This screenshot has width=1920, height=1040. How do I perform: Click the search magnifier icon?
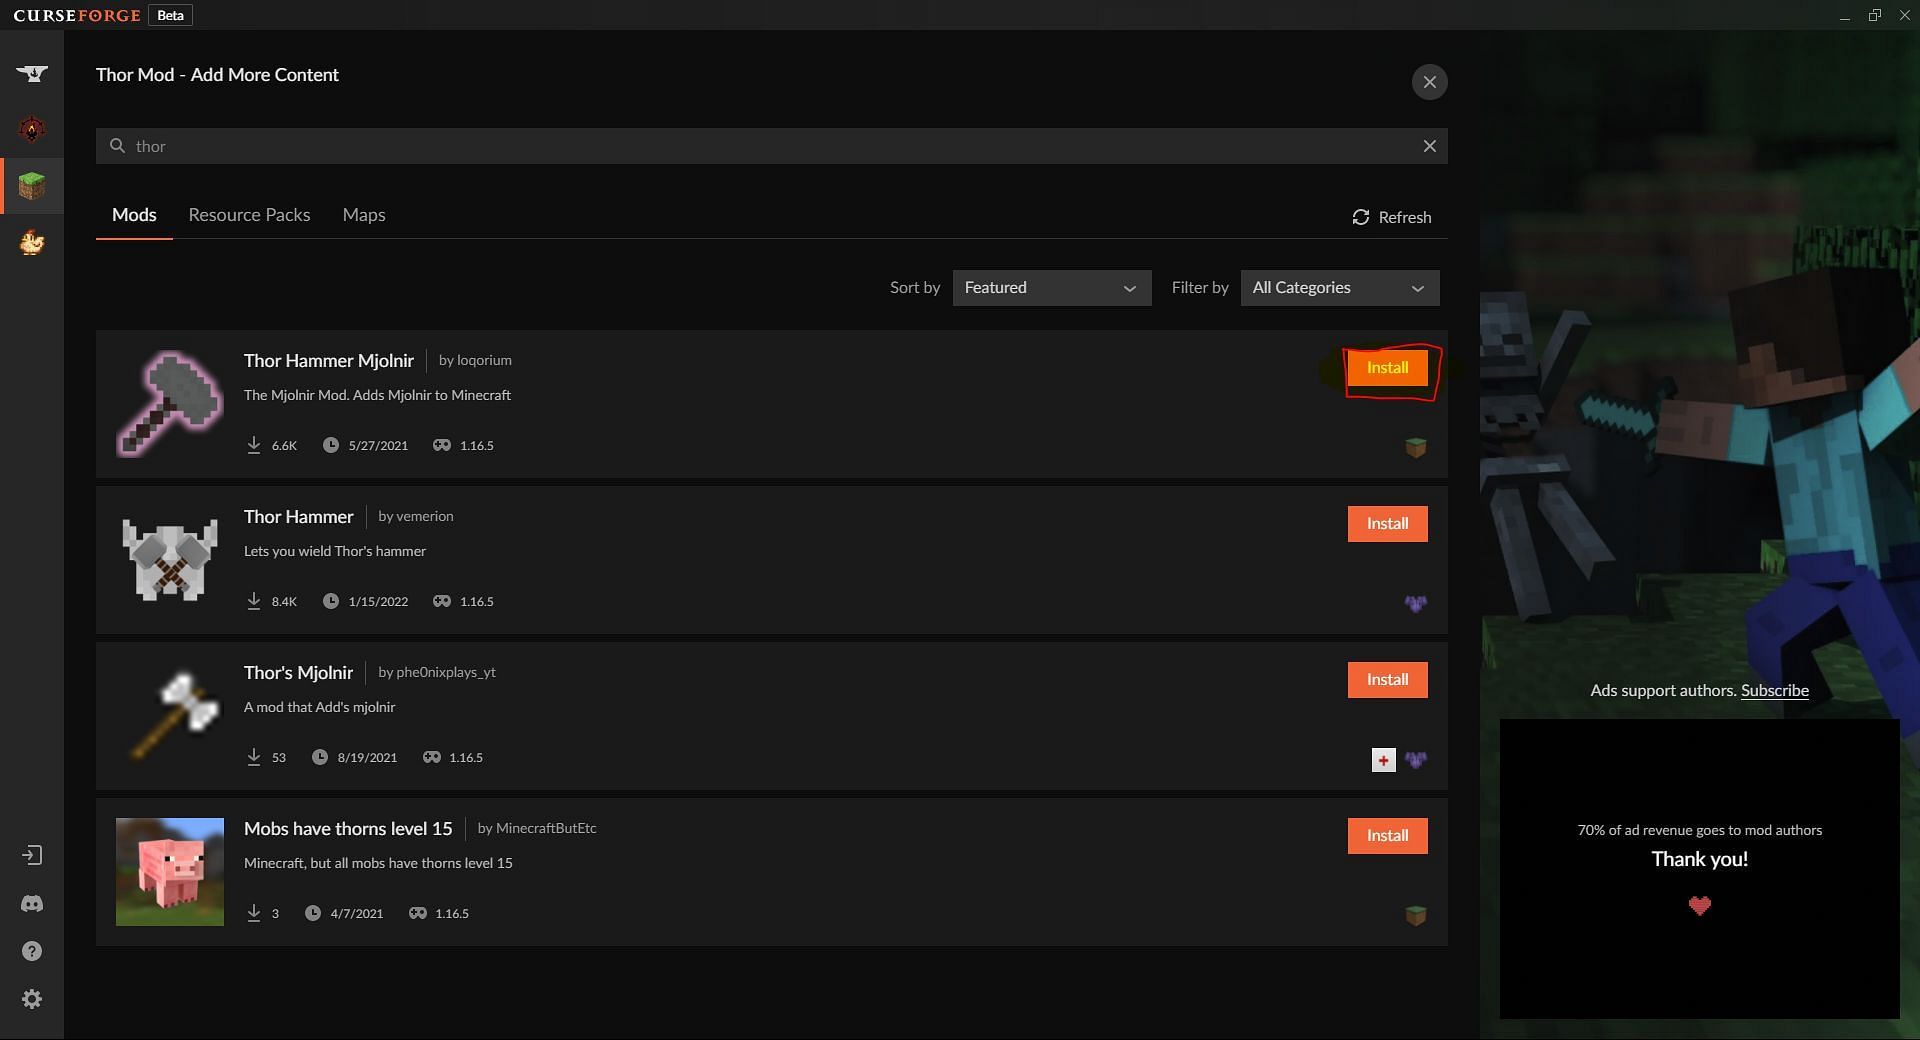[117, 146]
